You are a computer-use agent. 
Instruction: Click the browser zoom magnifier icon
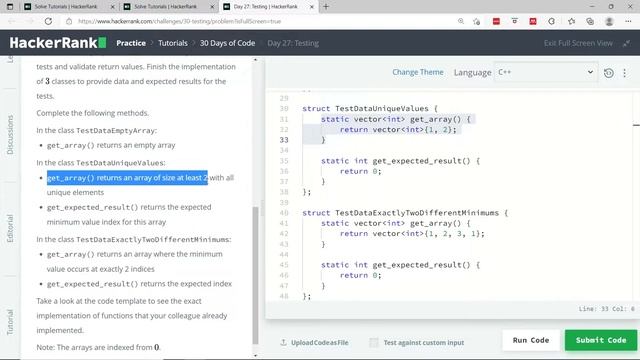(461, 21)
